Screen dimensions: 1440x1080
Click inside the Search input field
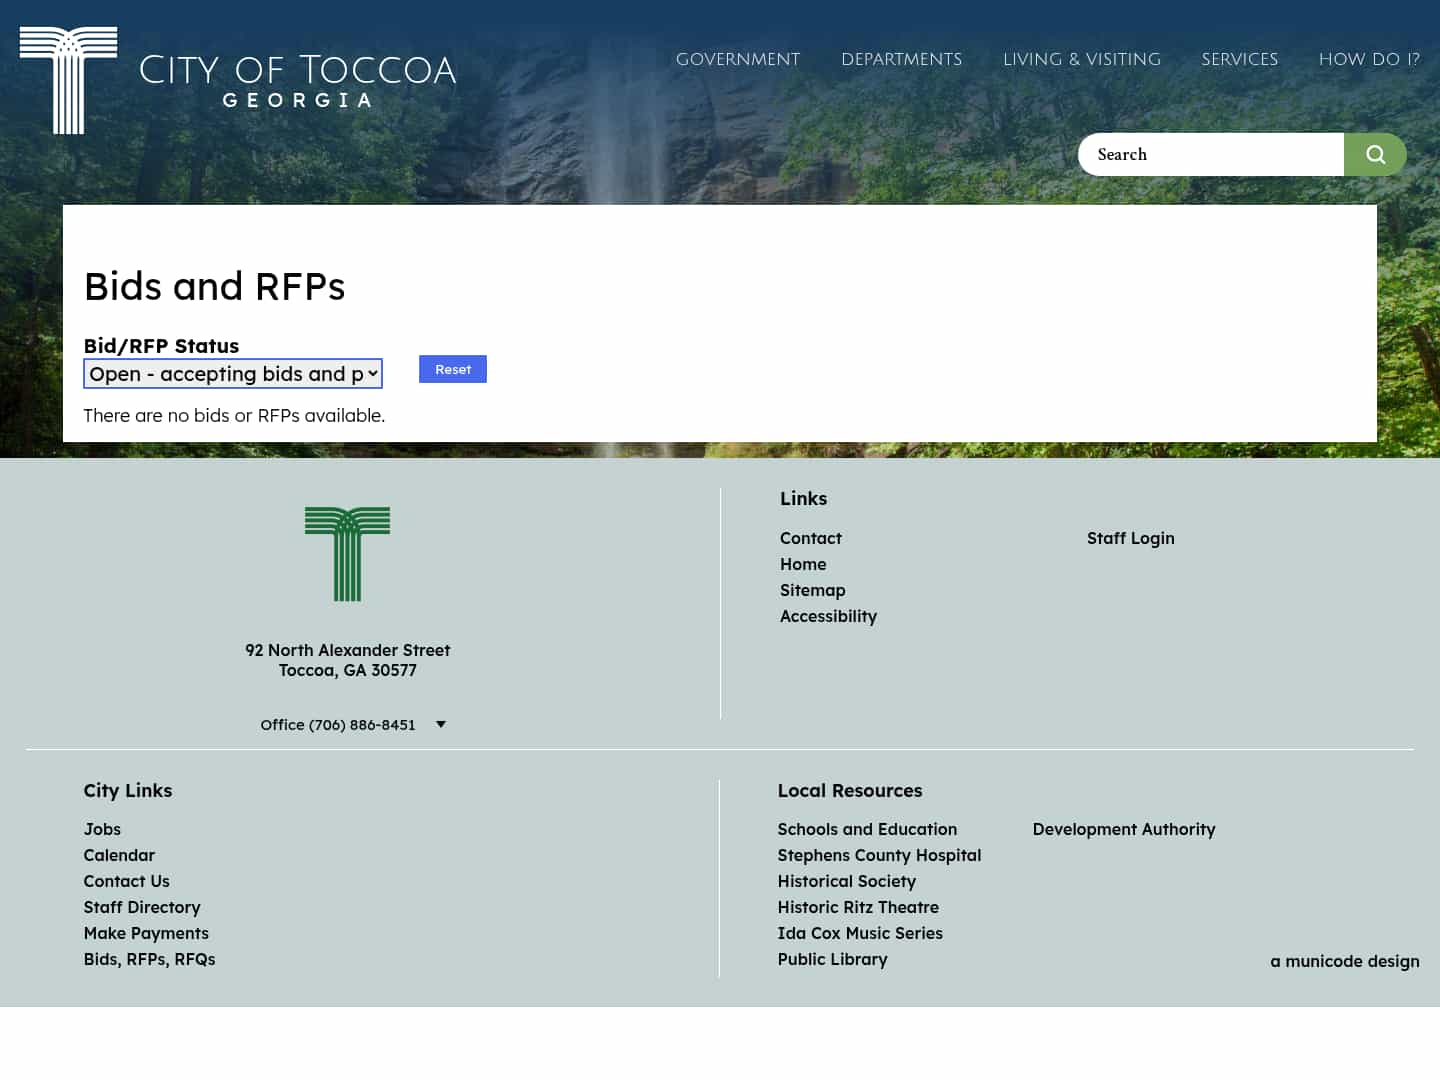click(x=1200, y=154)
